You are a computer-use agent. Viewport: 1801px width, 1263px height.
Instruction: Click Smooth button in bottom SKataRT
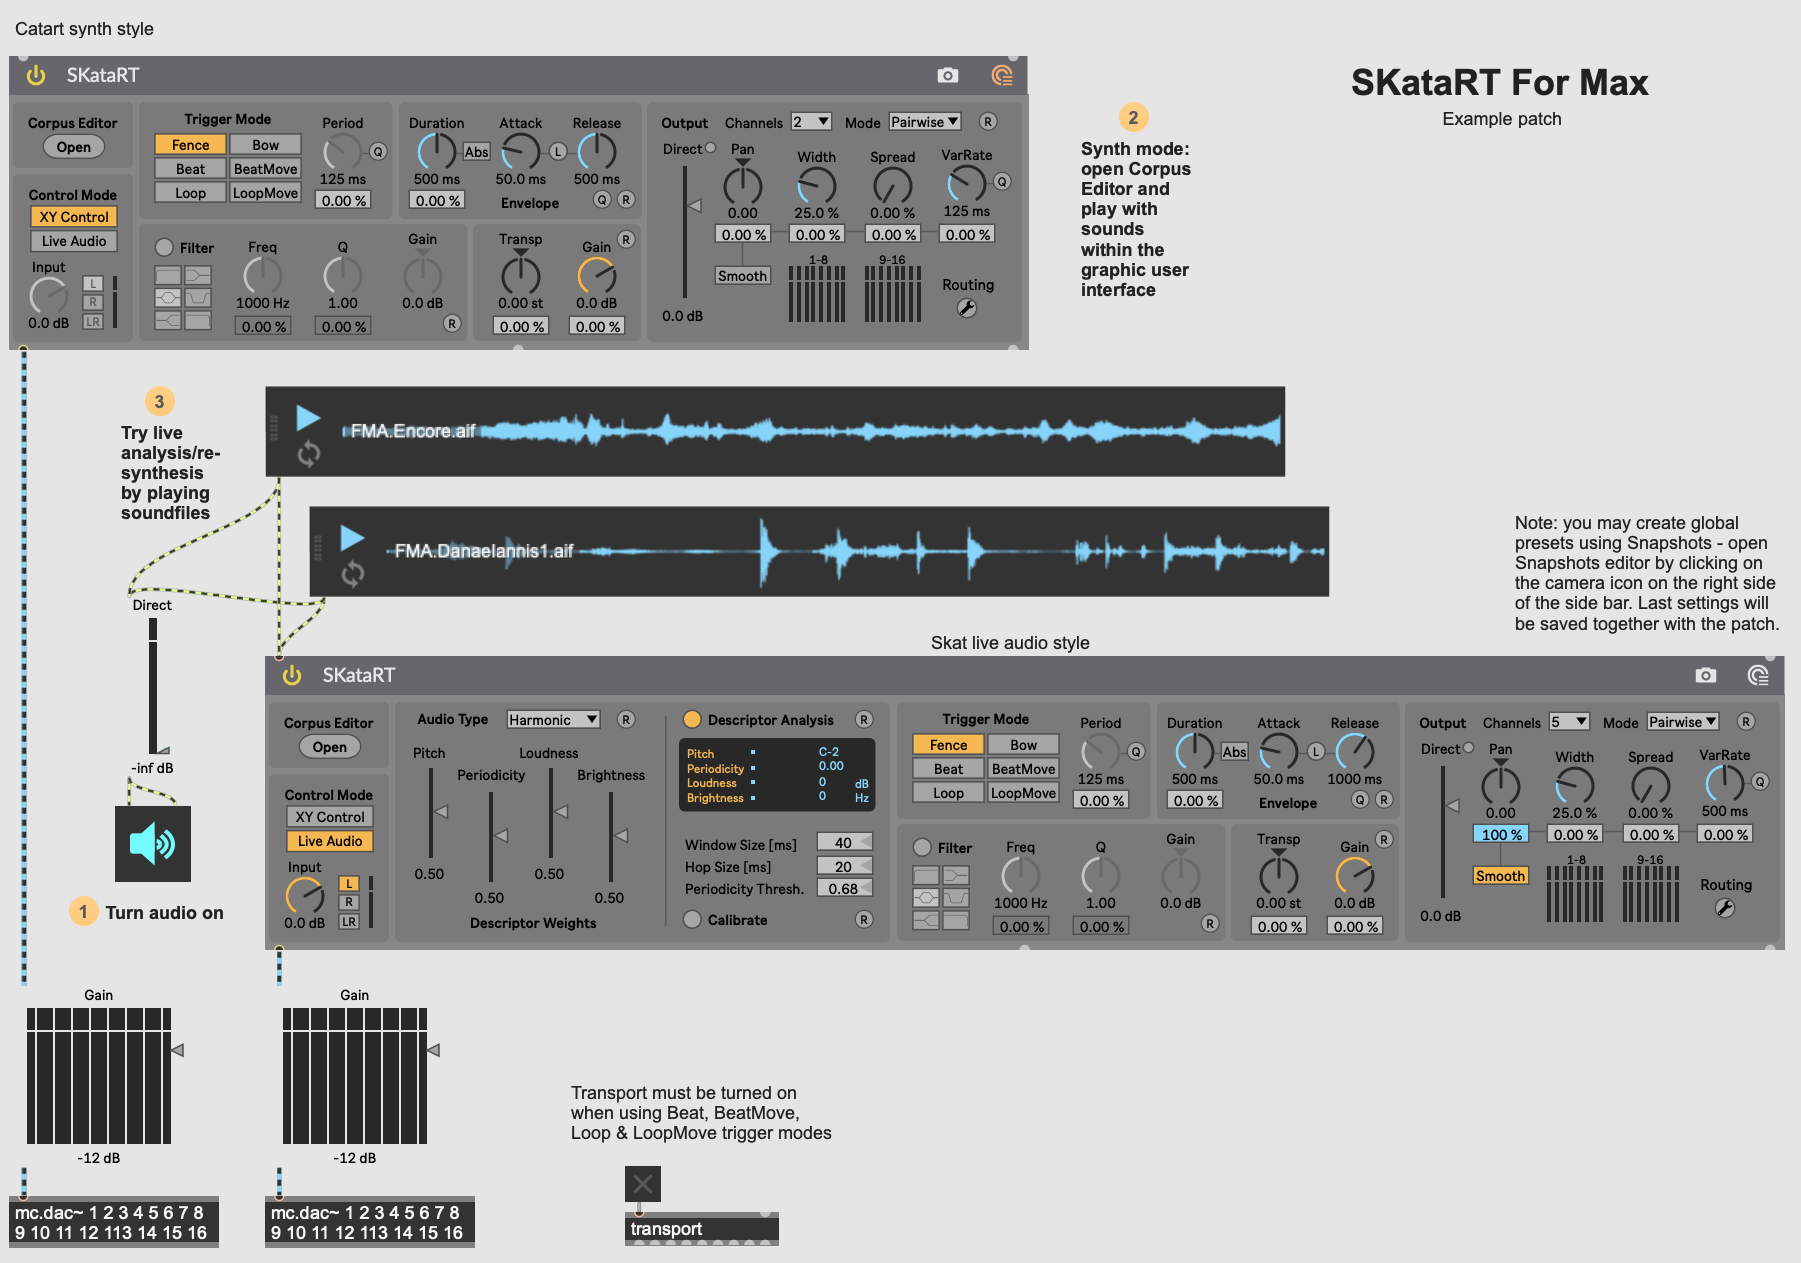click(1500, 876)
